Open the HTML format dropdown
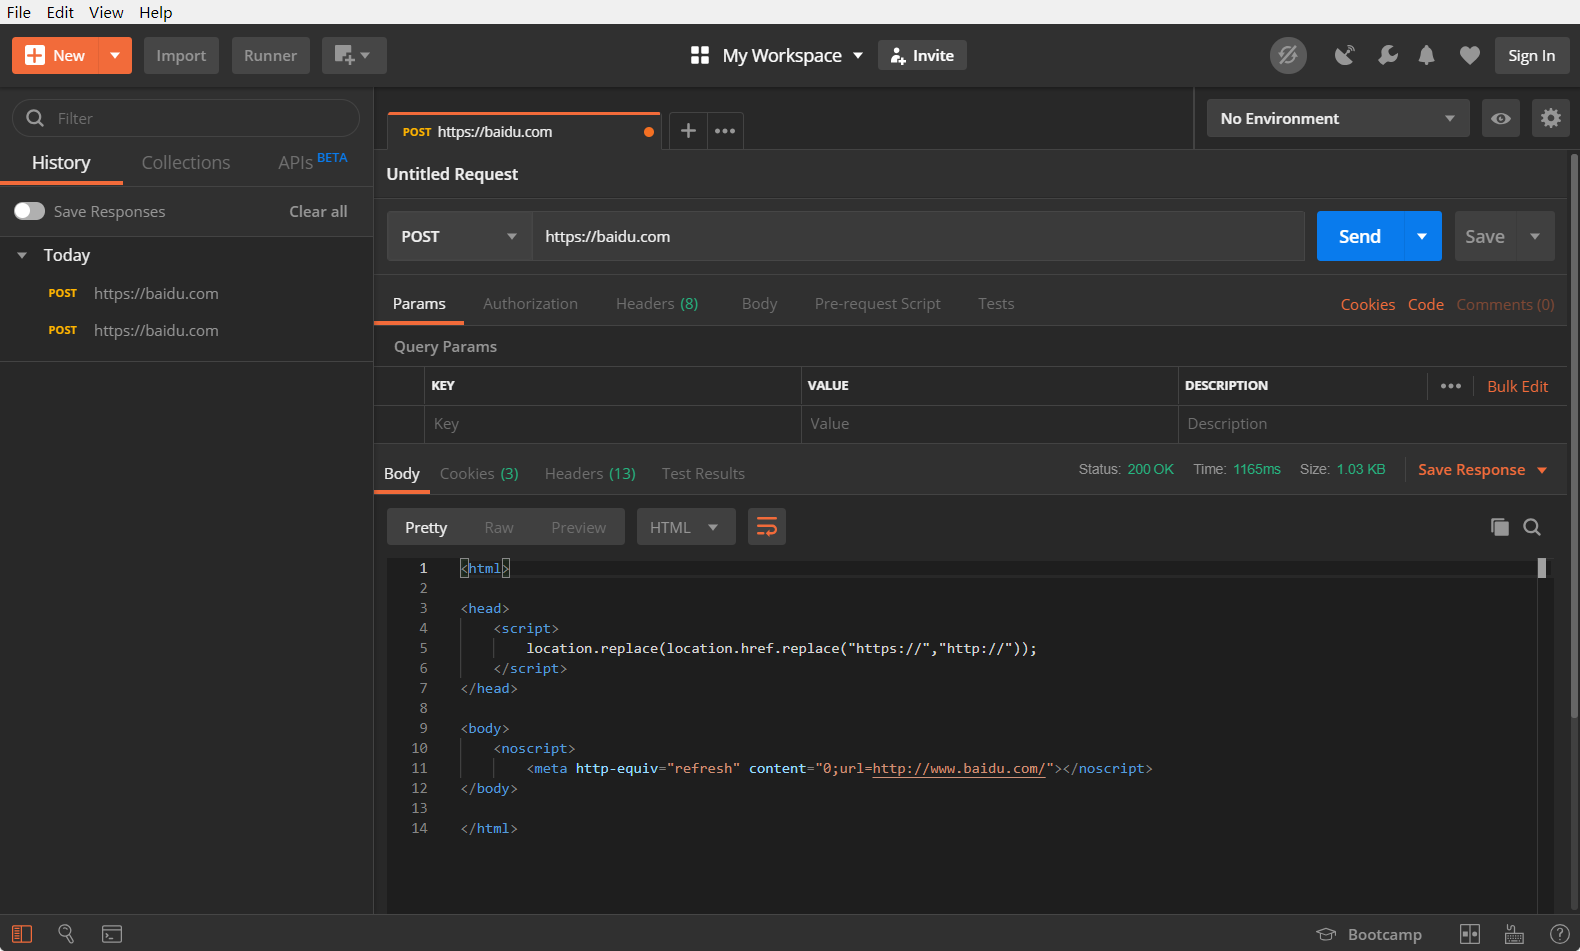1580x951 pixels. tap(686, 527)
